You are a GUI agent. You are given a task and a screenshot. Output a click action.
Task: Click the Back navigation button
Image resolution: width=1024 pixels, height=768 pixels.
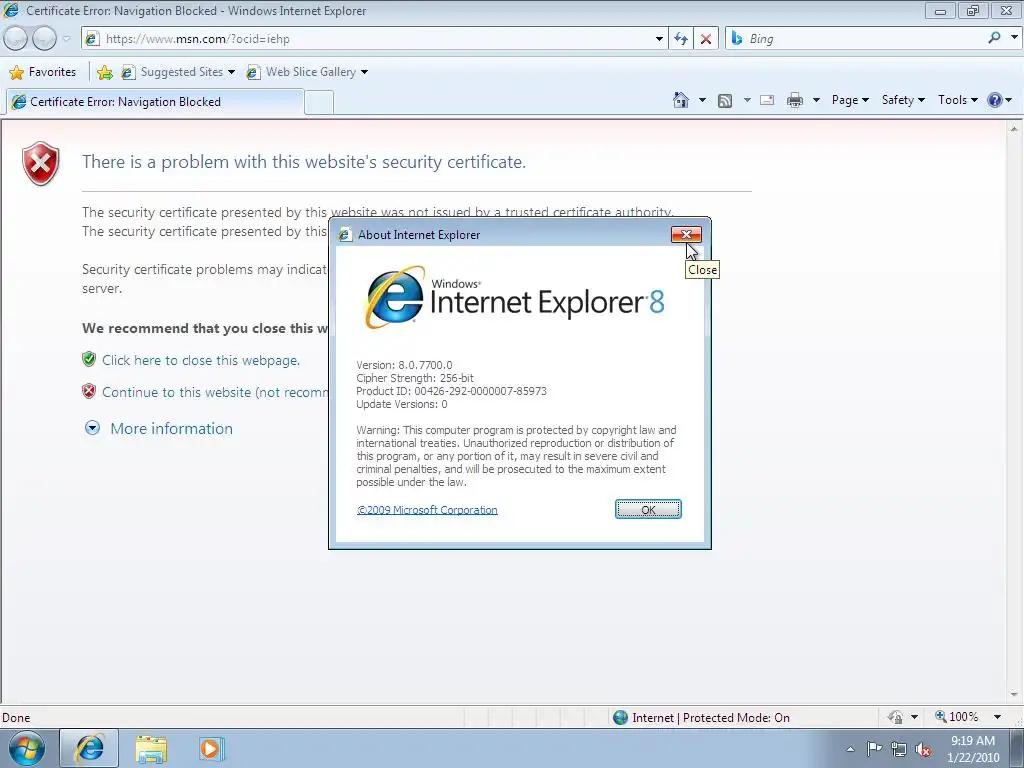(16, 39)
